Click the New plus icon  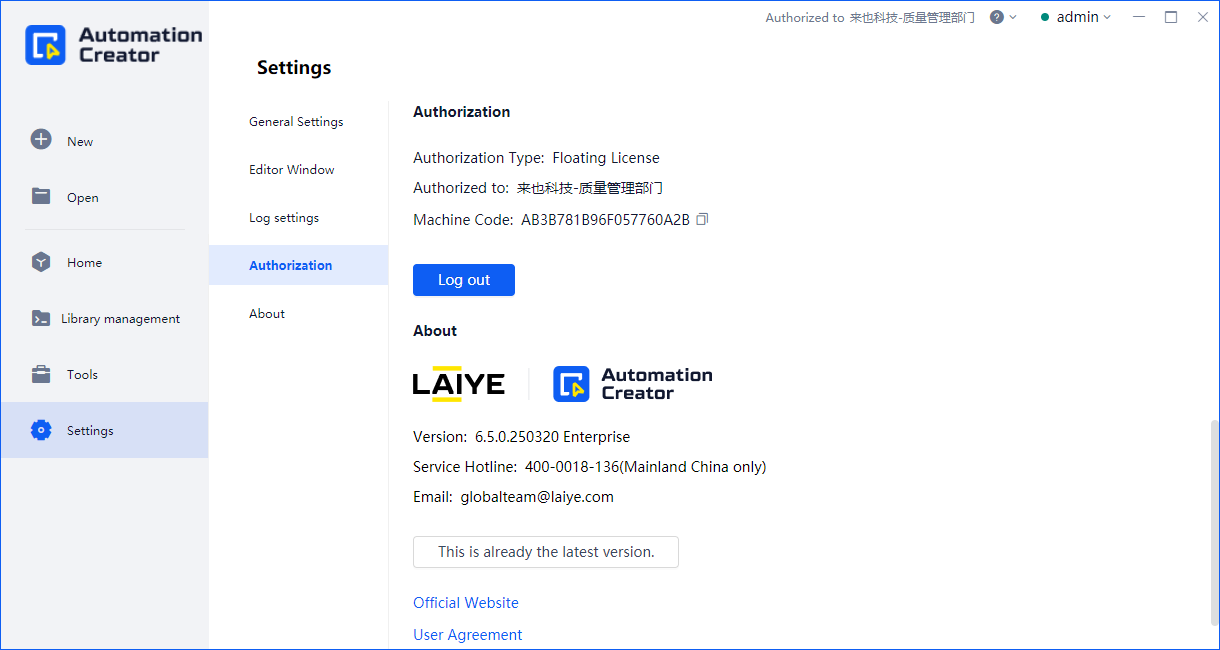41,140
